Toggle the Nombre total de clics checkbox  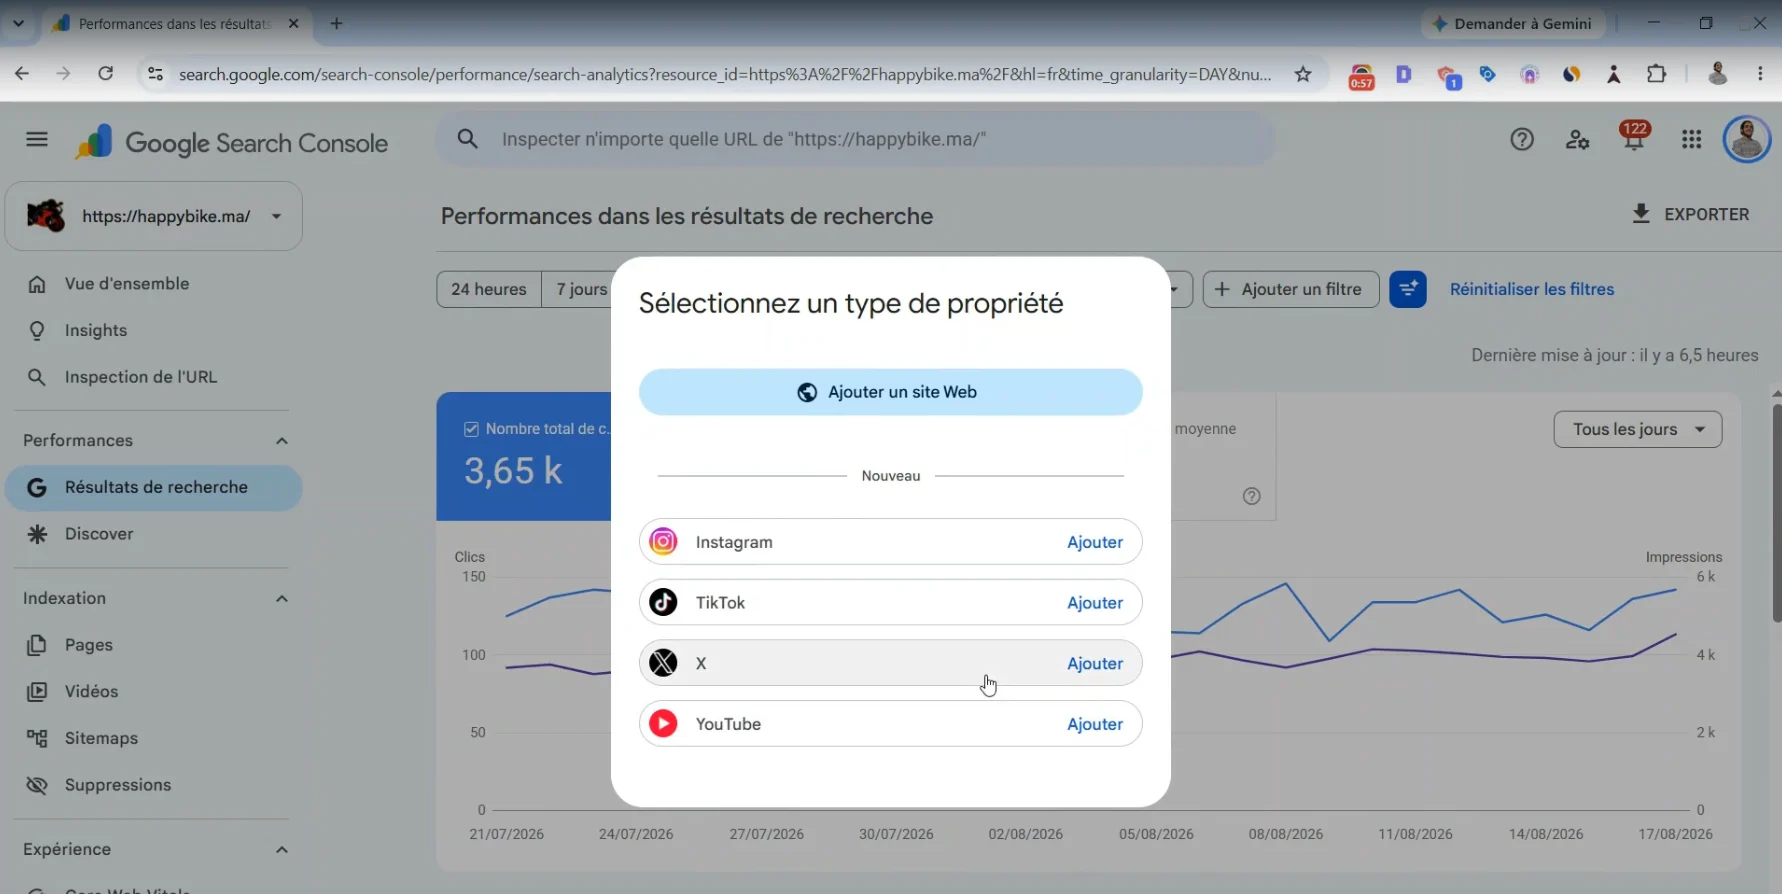pyautogui.click(x=471, y=429)
